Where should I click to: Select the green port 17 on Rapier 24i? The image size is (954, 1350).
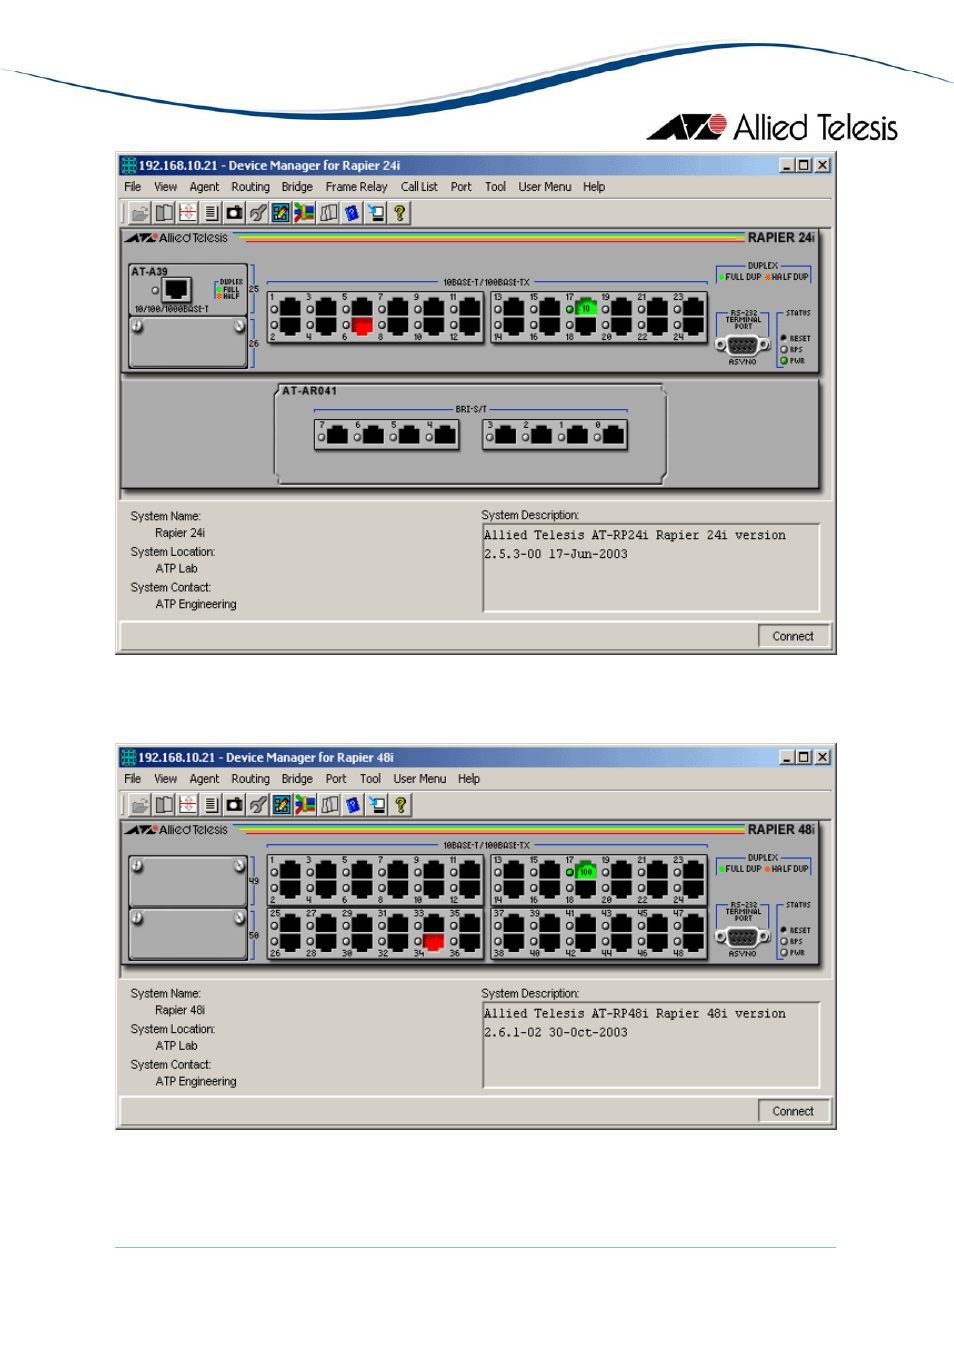click(586, 308)
